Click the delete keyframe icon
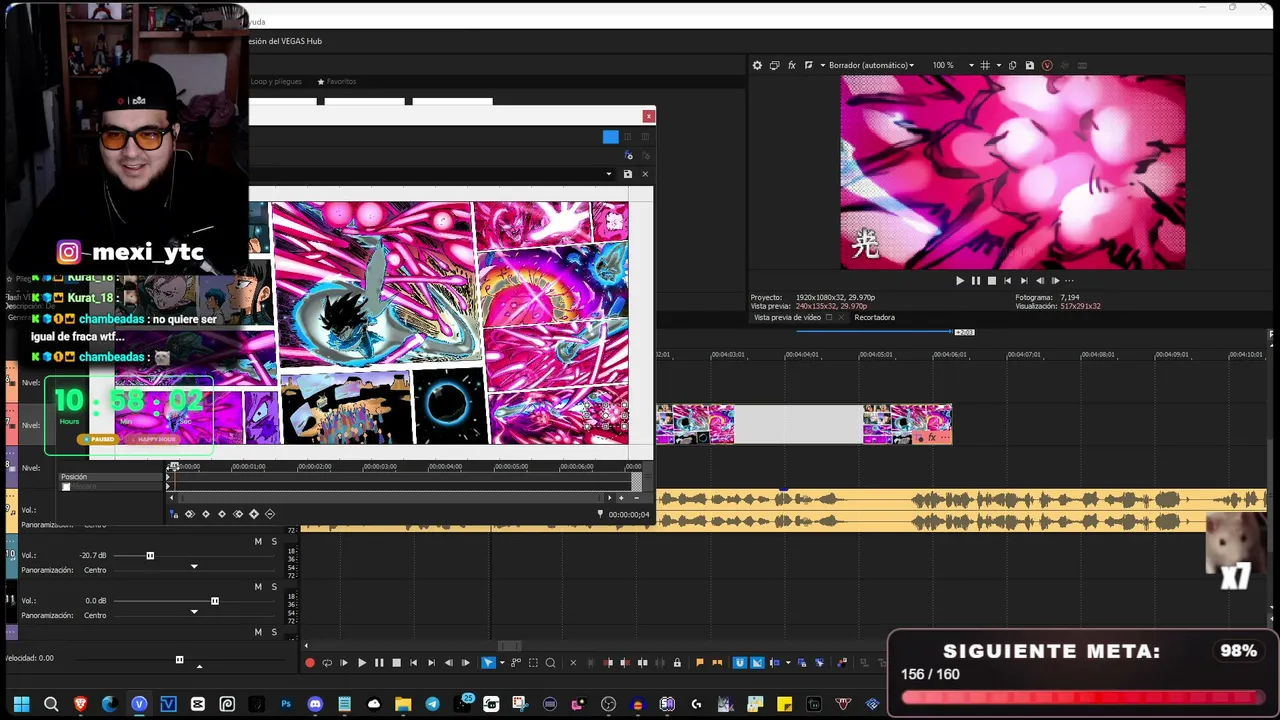This screenshot has width=1280, height=720. pos(270,514)
